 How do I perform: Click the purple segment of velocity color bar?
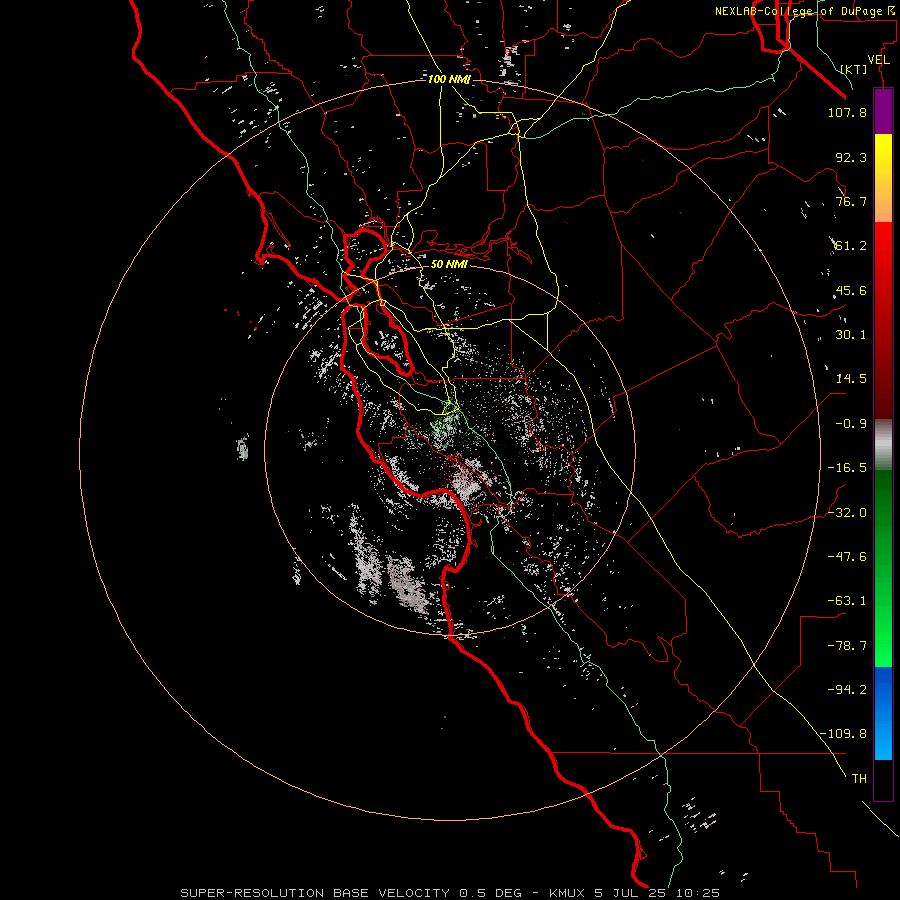[x=883, y=112]
